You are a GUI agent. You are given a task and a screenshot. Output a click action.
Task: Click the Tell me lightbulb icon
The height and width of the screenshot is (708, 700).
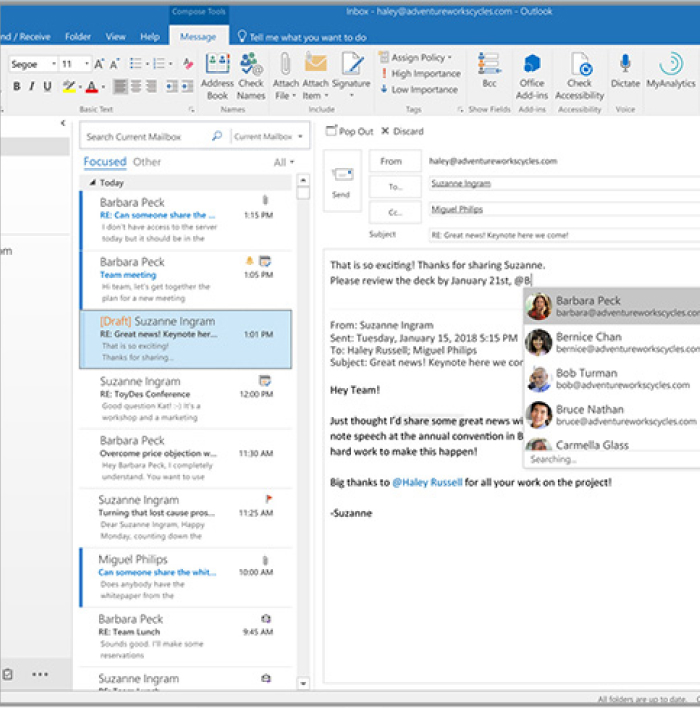point(242,36)
